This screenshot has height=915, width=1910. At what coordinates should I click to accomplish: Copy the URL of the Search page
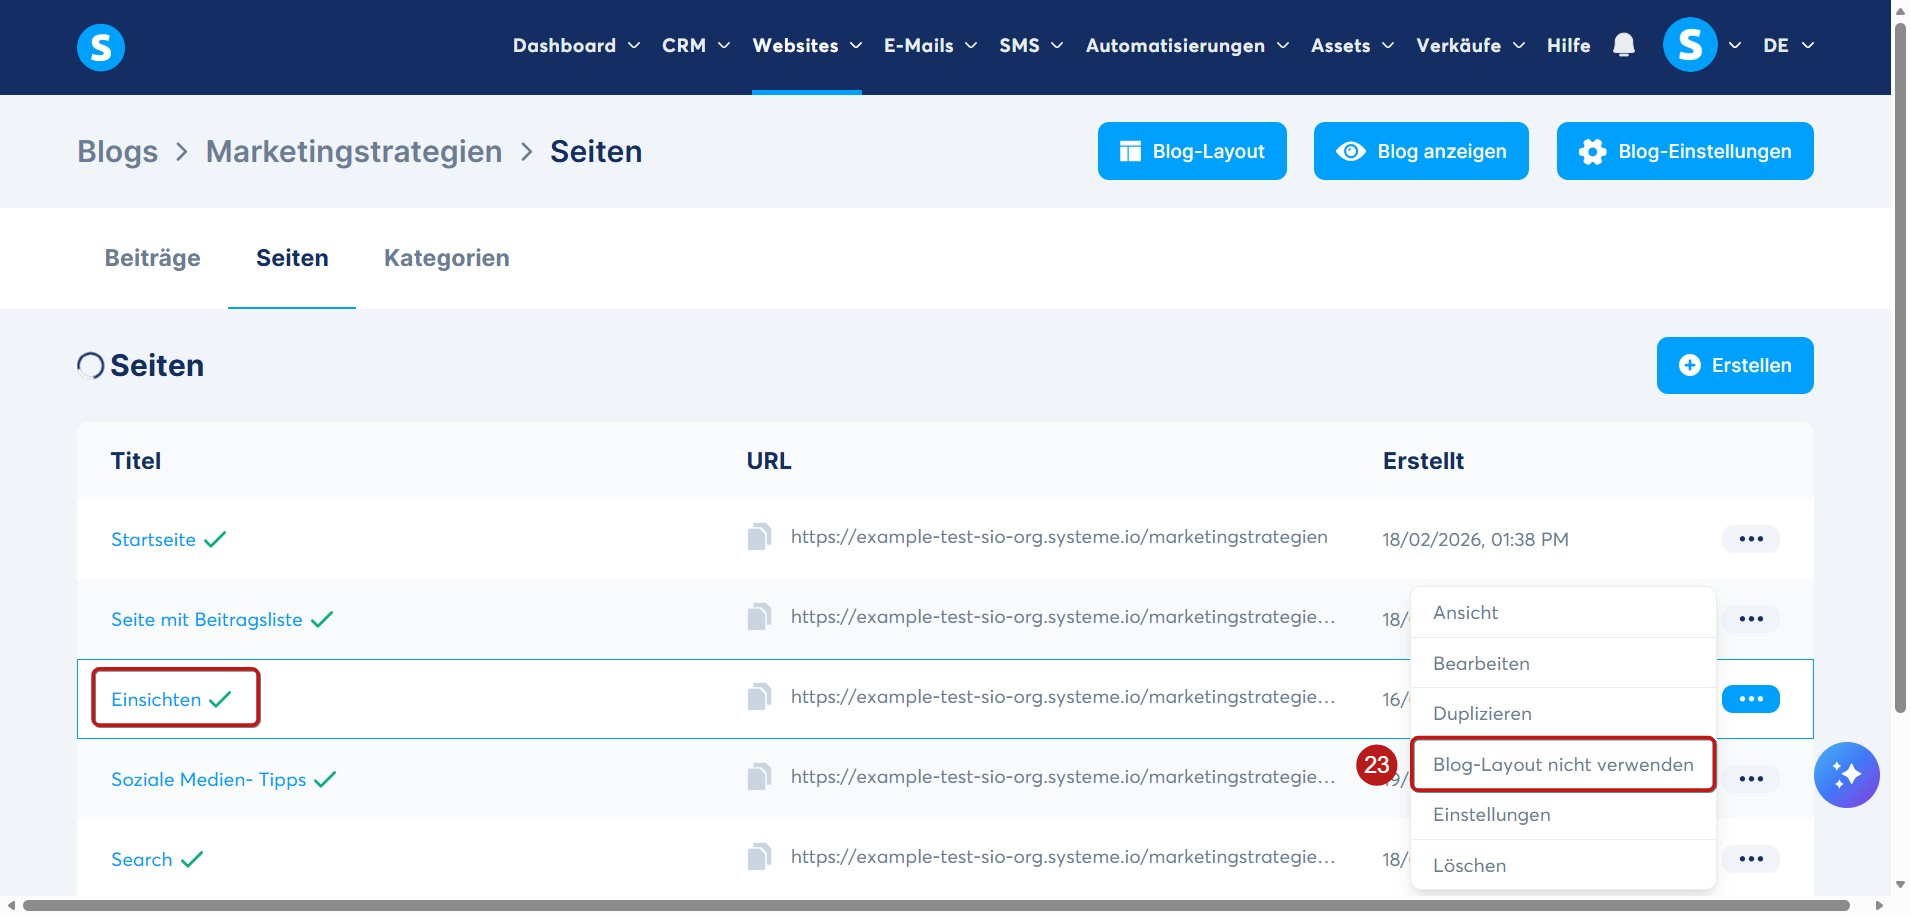click(759, 857)
